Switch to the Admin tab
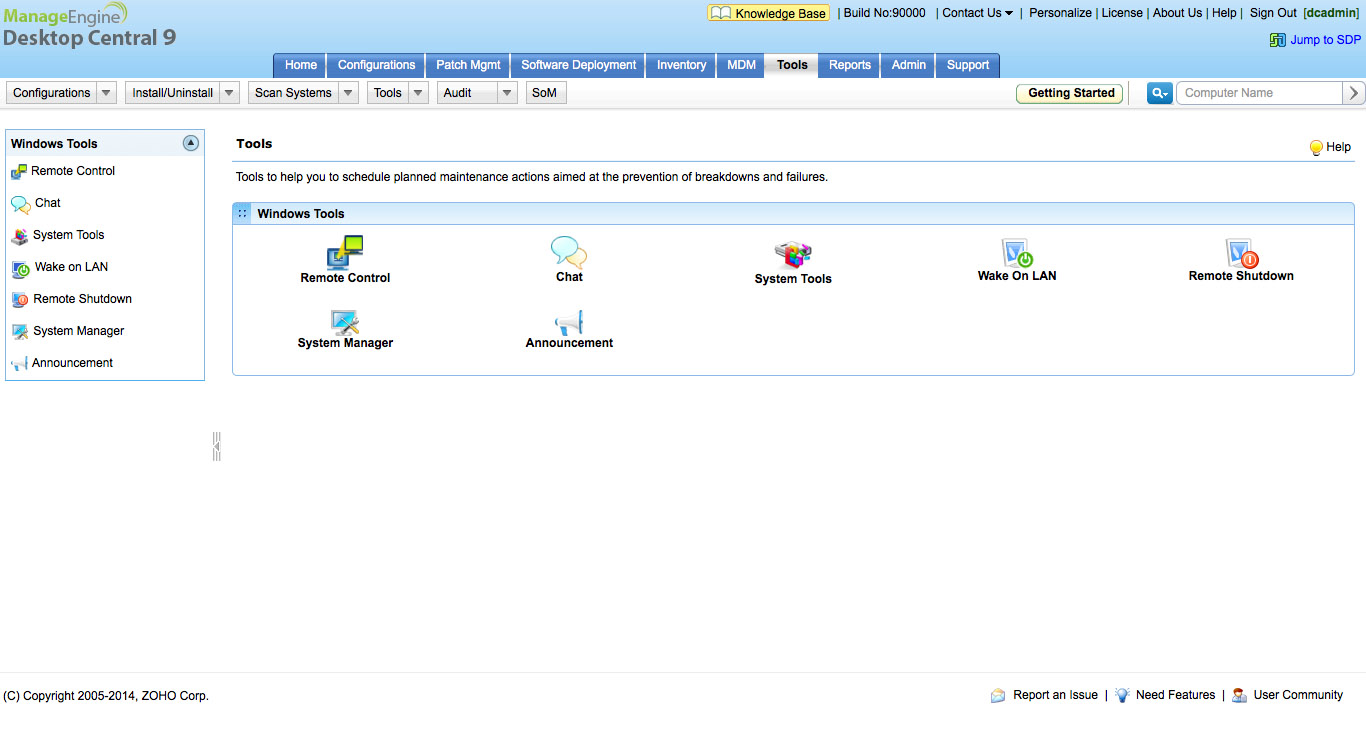Image resolution: width=1366 pixels, height=734 pixels. (x=909, y=65)
